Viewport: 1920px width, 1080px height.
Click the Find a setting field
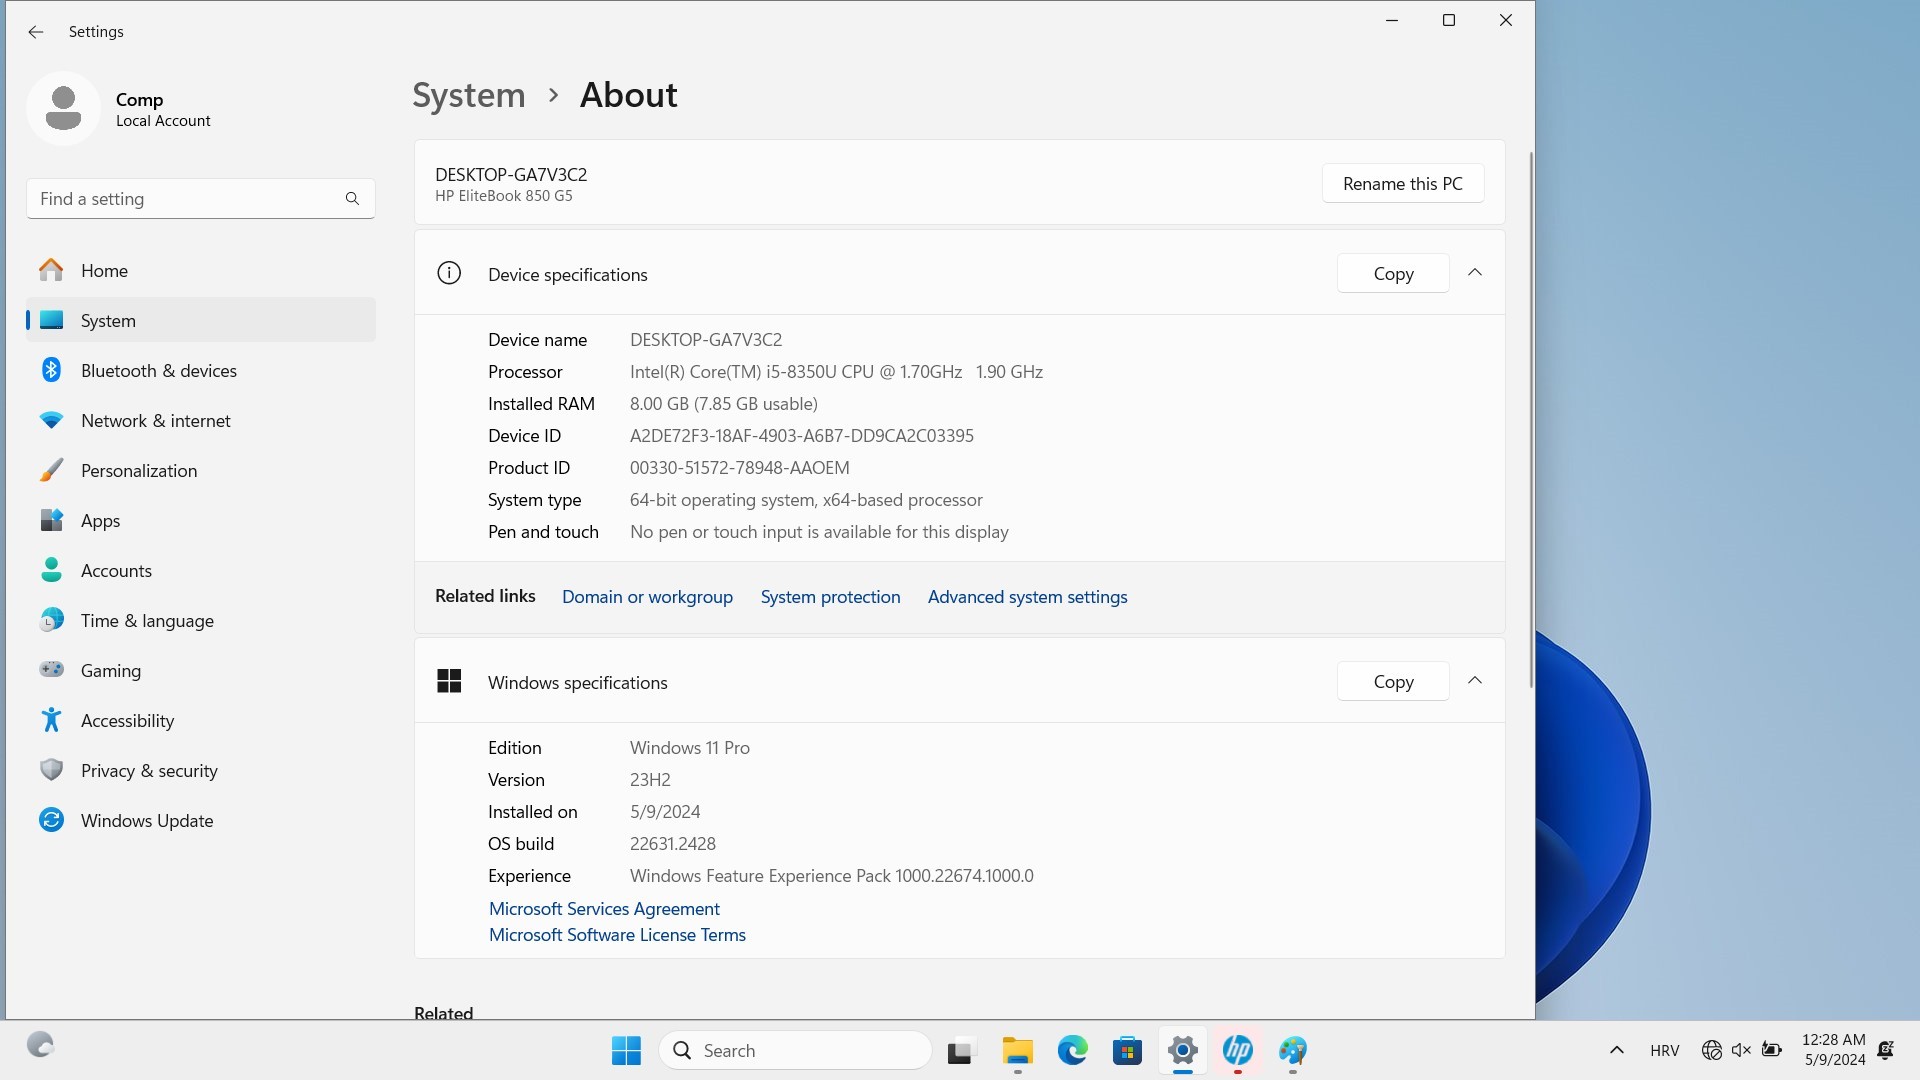(x=201, y=199)
